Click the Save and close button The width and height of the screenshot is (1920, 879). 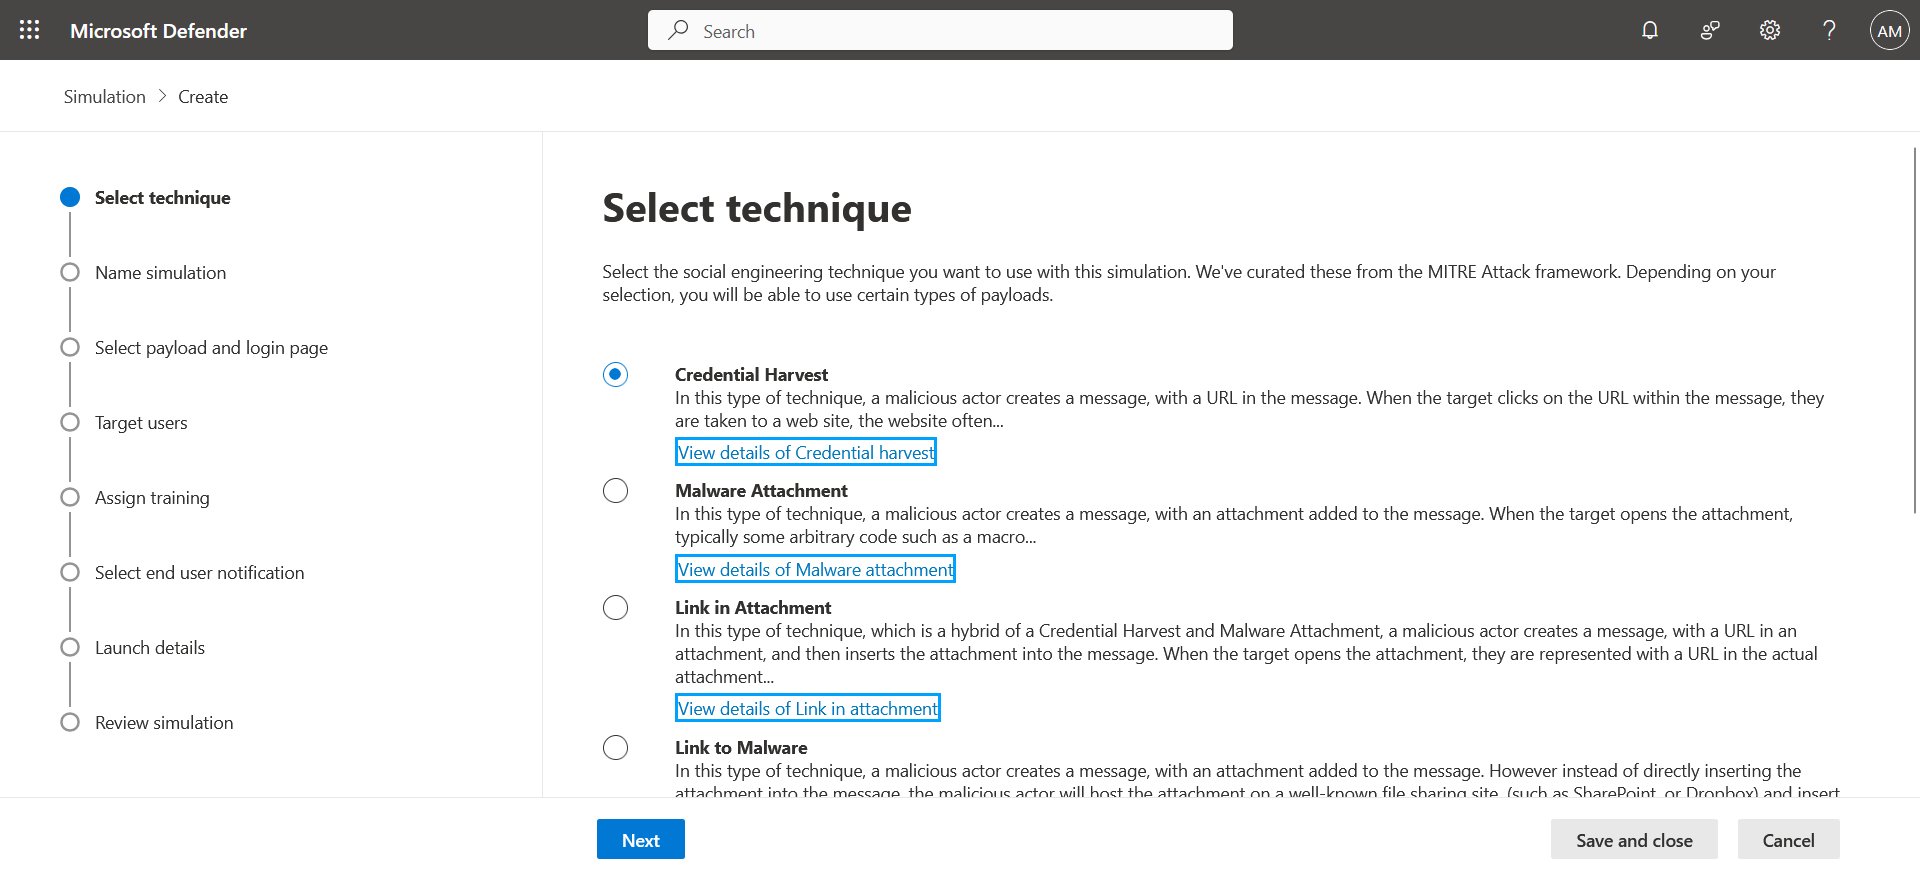pyautogui.click(x=1634, y=839)
